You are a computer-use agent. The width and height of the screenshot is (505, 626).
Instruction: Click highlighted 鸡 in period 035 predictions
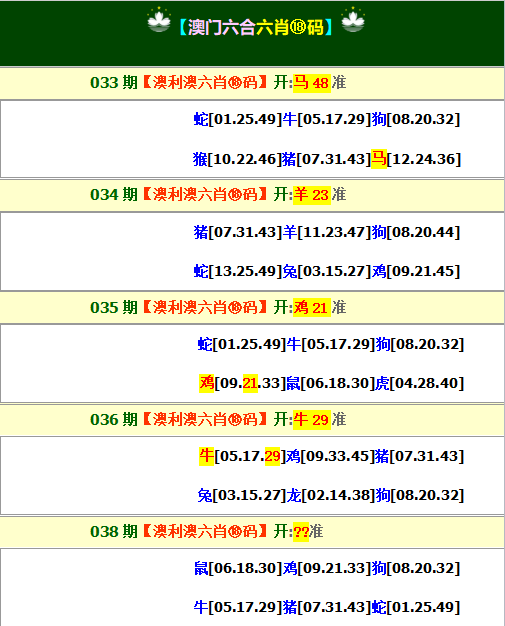pos(206,383)
